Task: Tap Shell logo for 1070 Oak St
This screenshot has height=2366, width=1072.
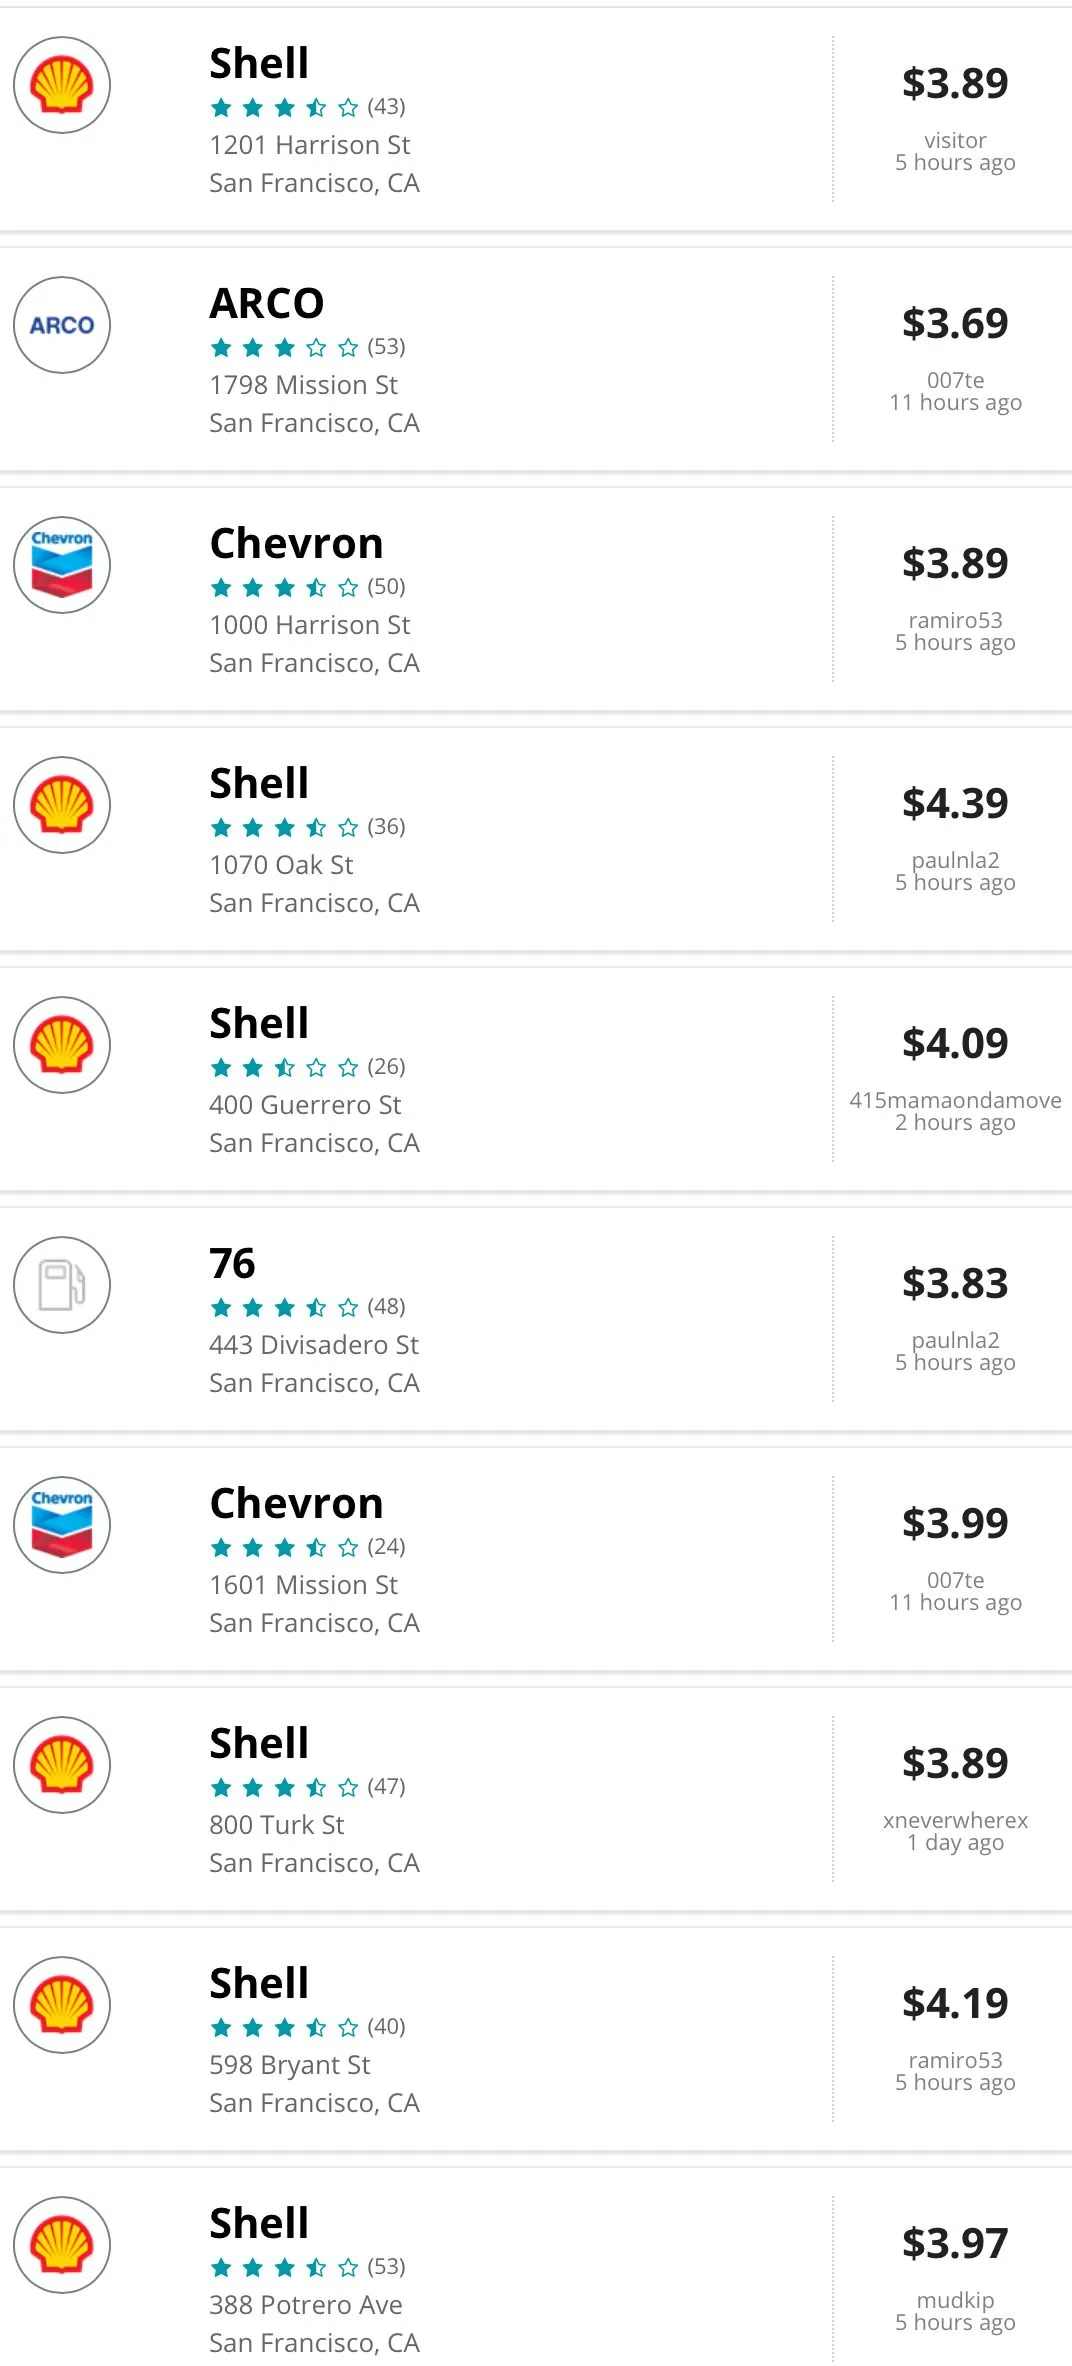Action: (x=62, y=805)
